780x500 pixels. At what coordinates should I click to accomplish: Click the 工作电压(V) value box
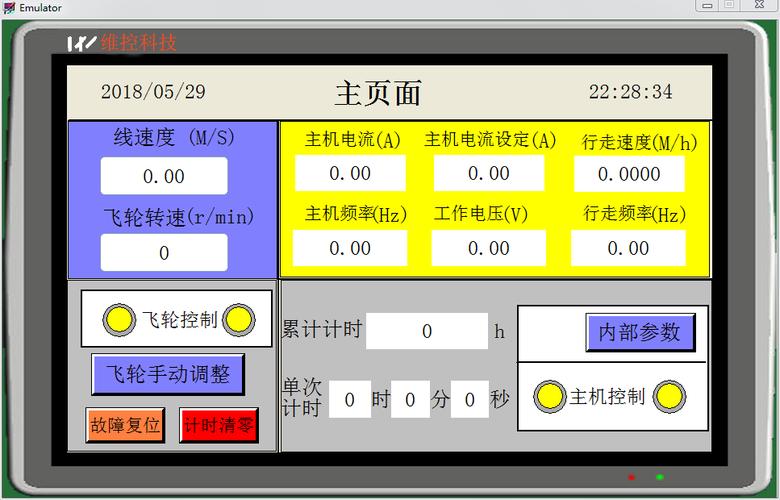click(x=489, y=248)
